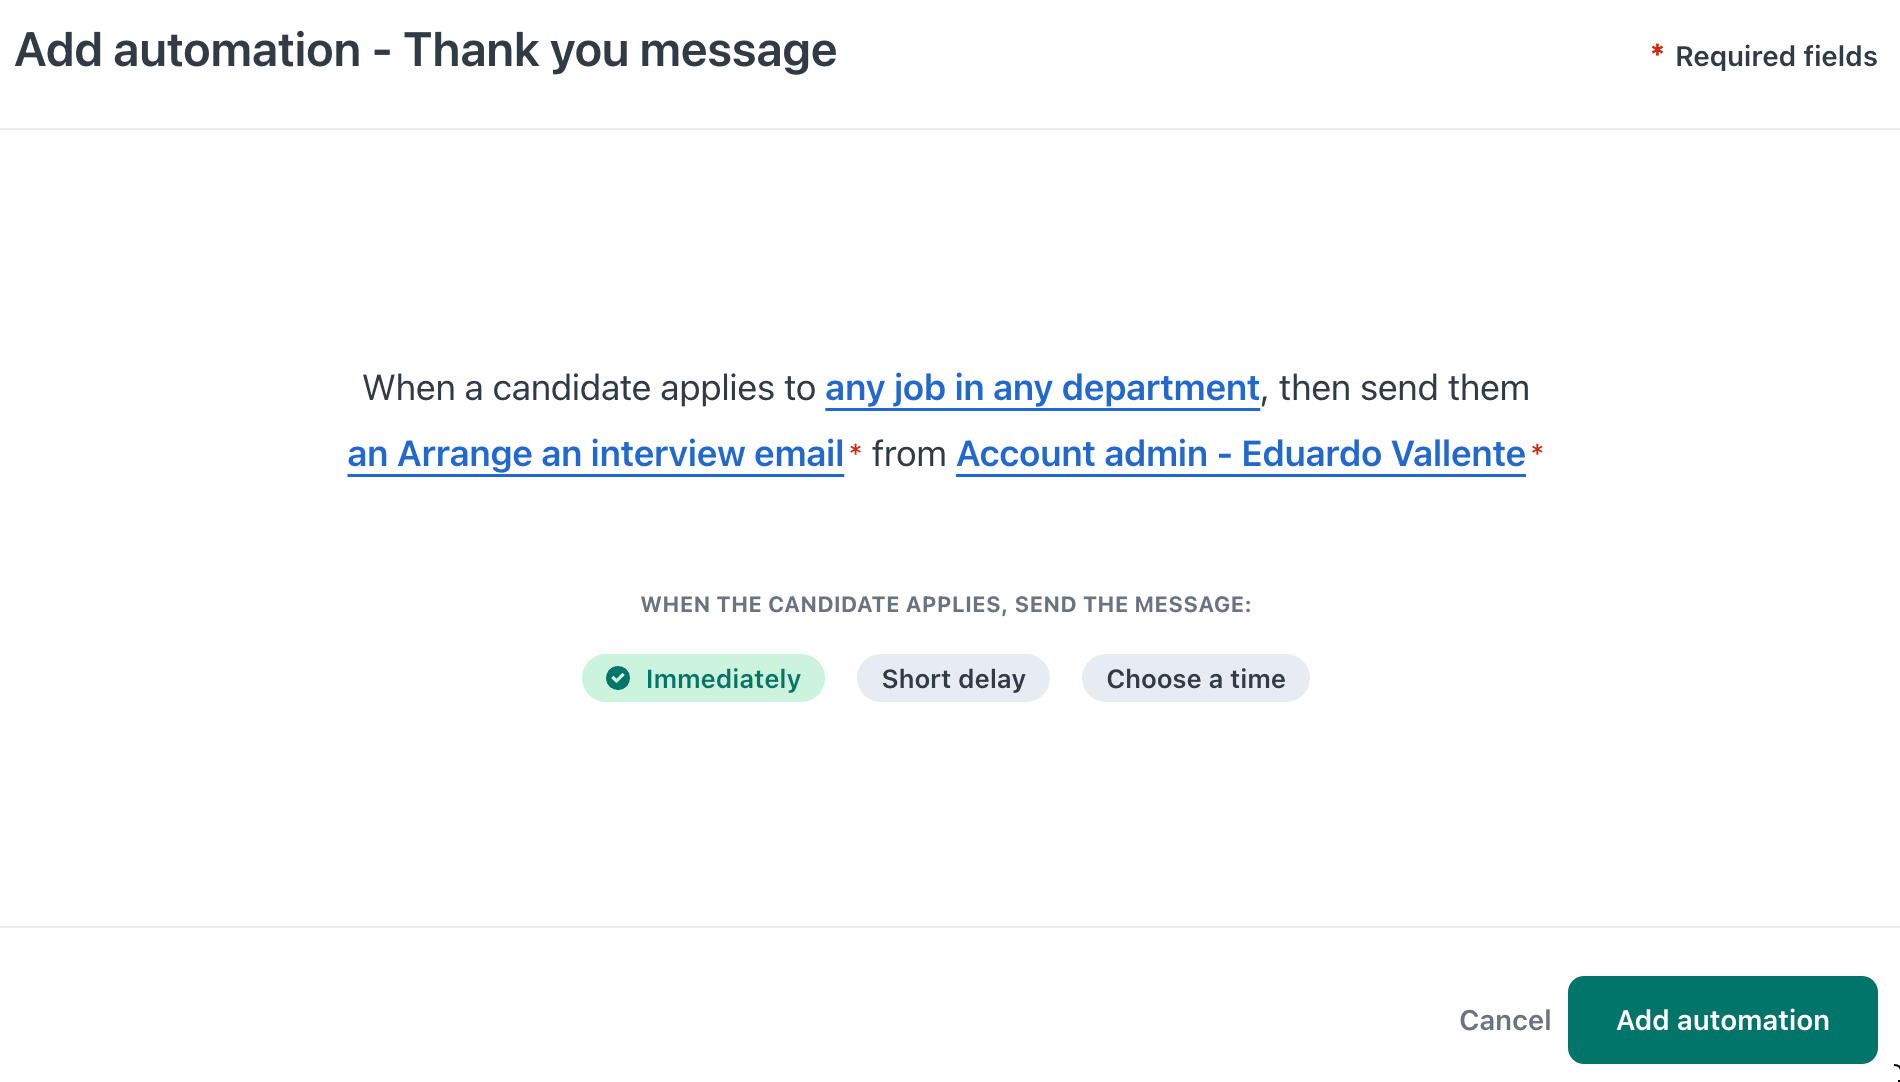Screen dimensions: 1900x1082
Task: Click the When a candidate applies to text
Action: (589, 388)
